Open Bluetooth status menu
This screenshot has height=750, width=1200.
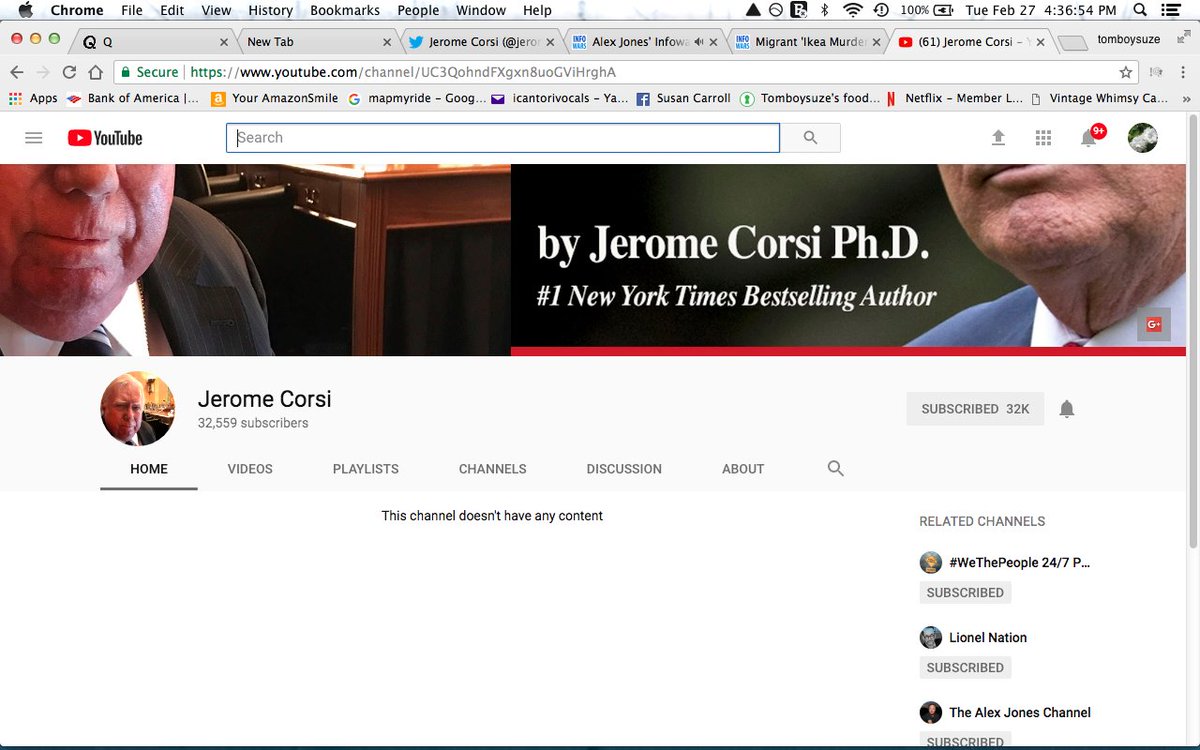tap(825, 10)
